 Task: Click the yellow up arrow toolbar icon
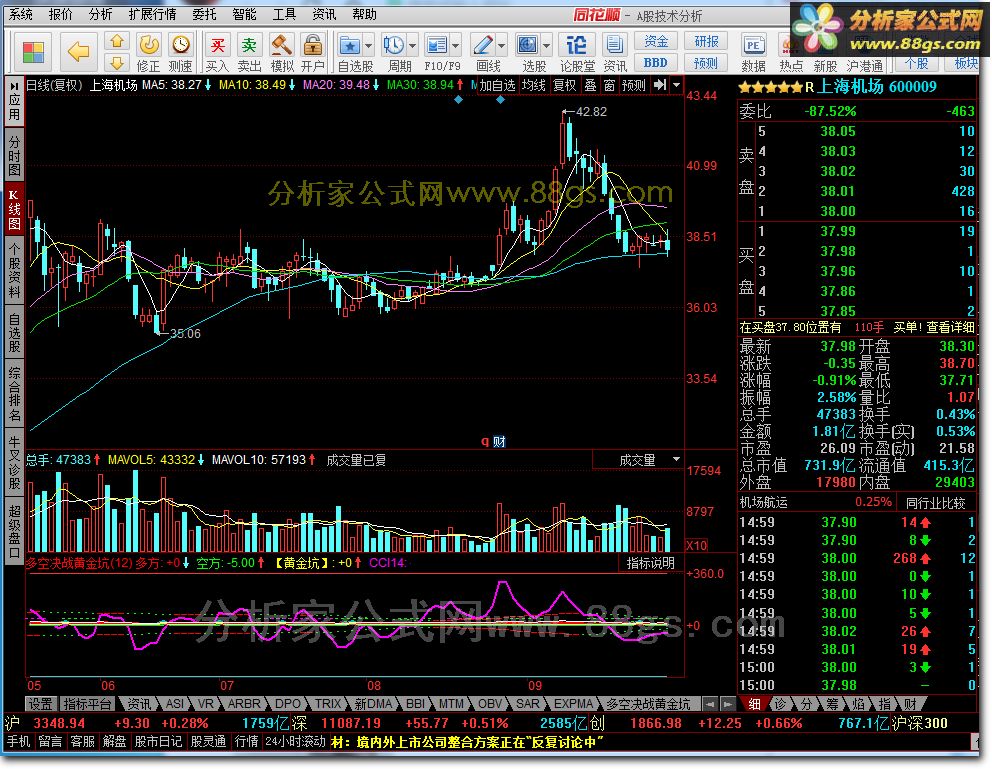[x=117, y=41]
